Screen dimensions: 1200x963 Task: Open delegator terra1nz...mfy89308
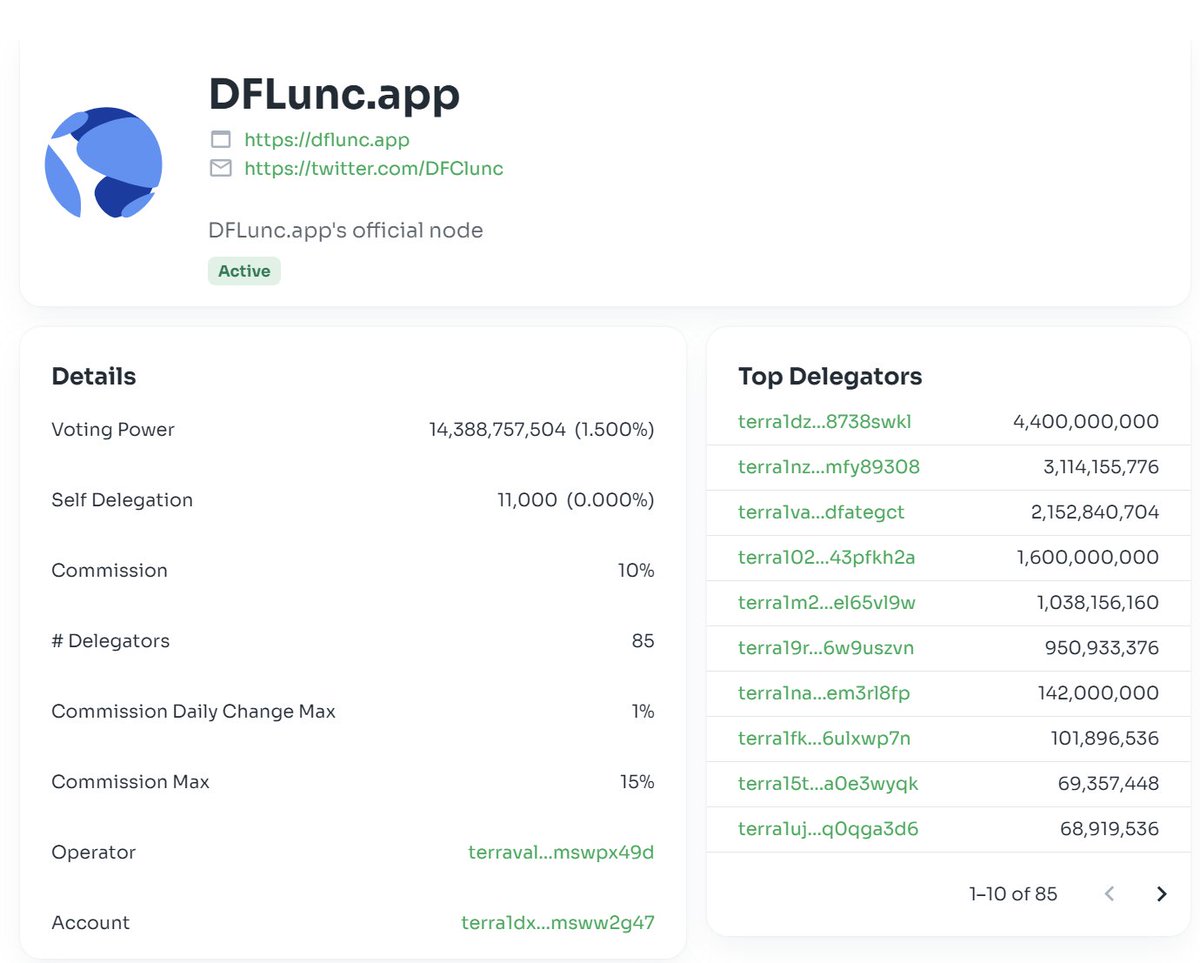click(x=829, y=467)
